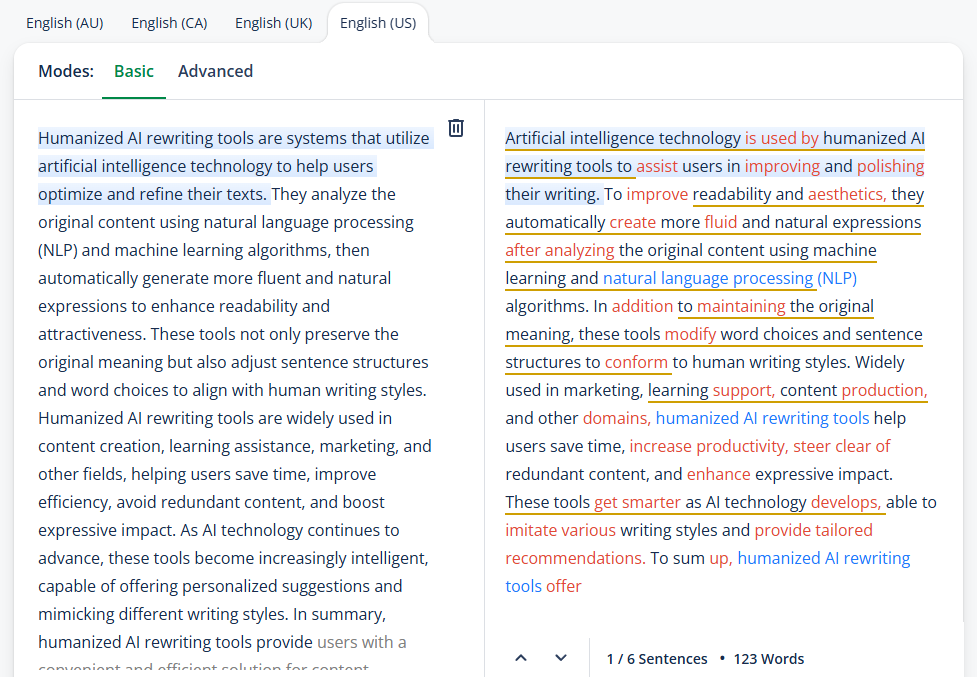This screenshot has height=677, width=977.
Task: Click the phrase "imitate various" in output
Action: 560,530
